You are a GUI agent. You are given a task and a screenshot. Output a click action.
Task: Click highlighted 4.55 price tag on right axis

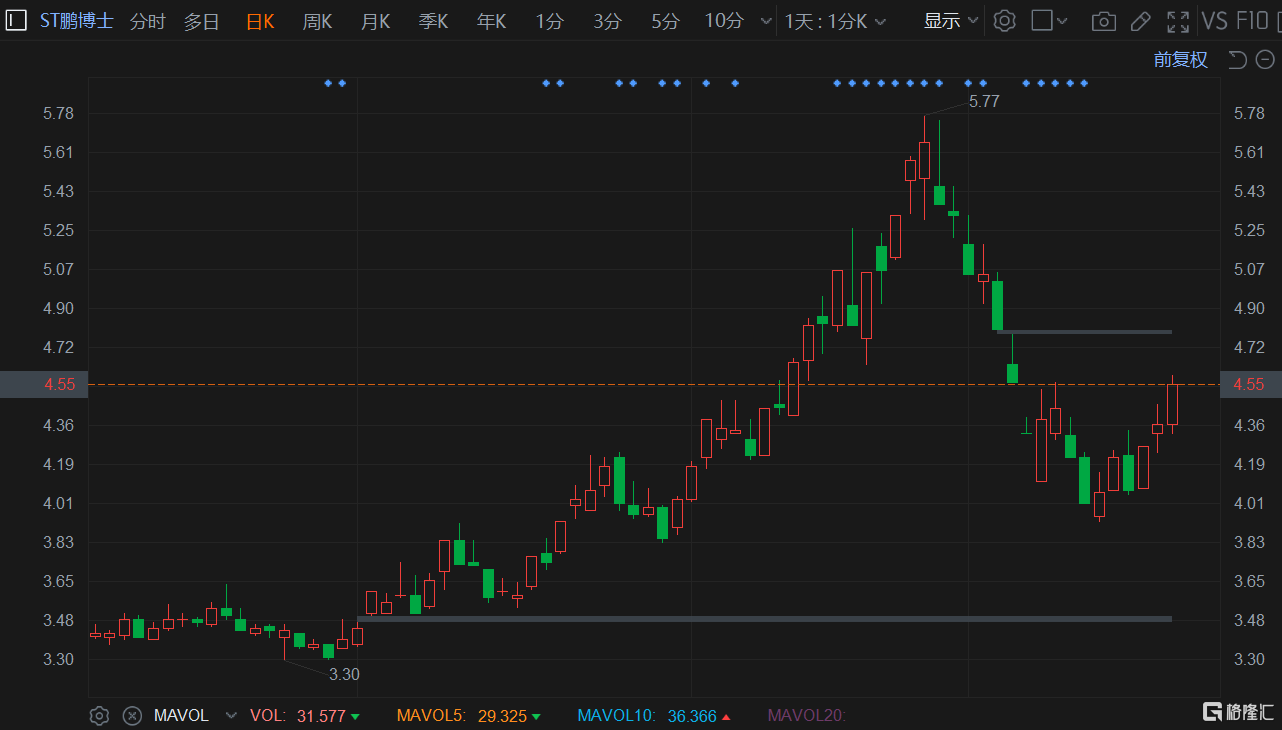pyautogui.click(x=1251, y=384)
